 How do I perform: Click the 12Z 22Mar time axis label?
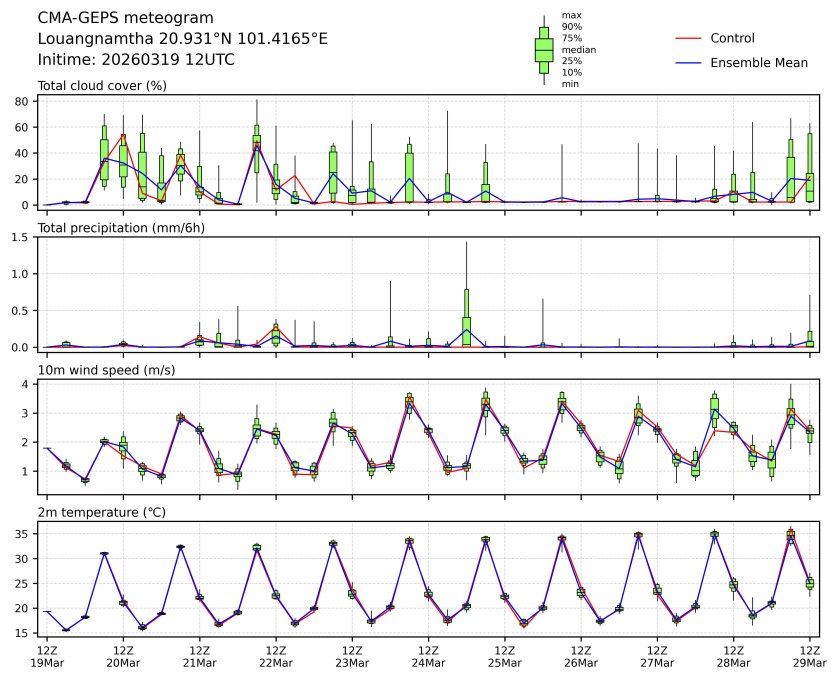[276, 656]
